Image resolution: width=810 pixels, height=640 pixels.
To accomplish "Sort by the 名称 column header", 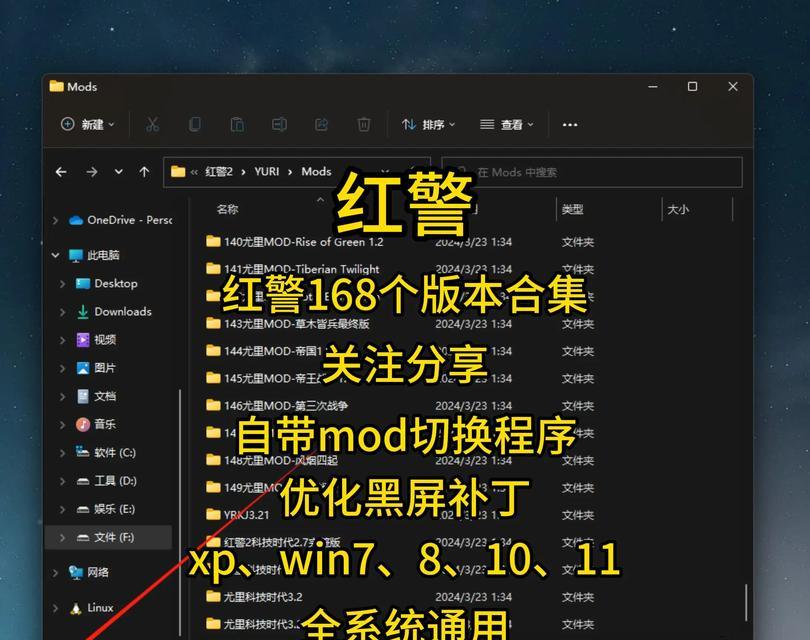I will [x=228, y=209].
